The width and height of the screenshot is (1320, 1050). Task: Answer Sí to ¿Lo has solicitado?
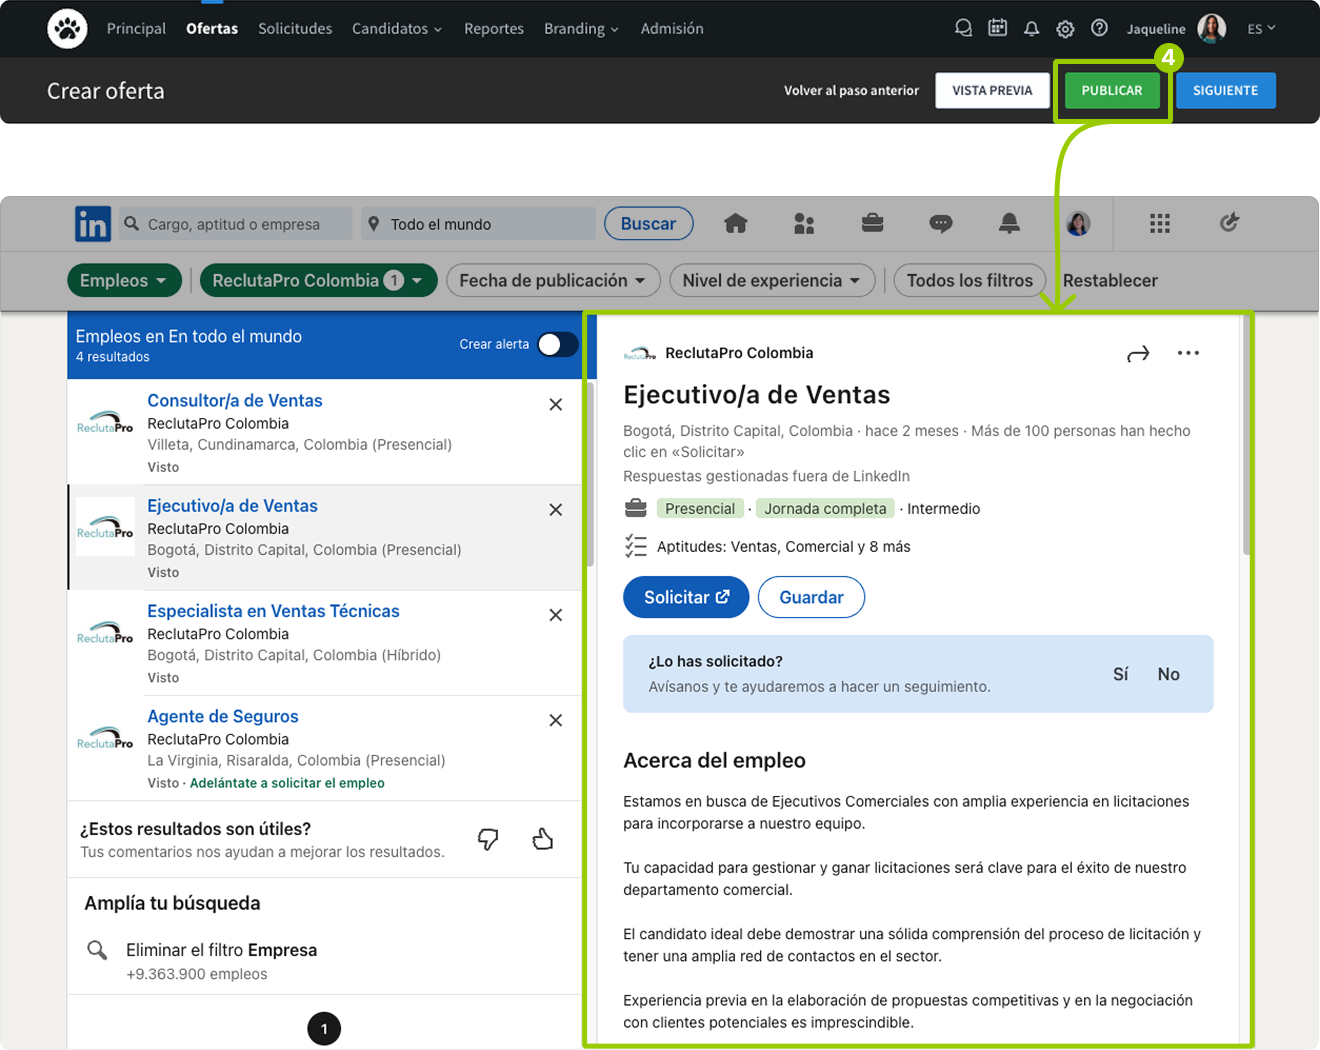tap(1120, 673)
